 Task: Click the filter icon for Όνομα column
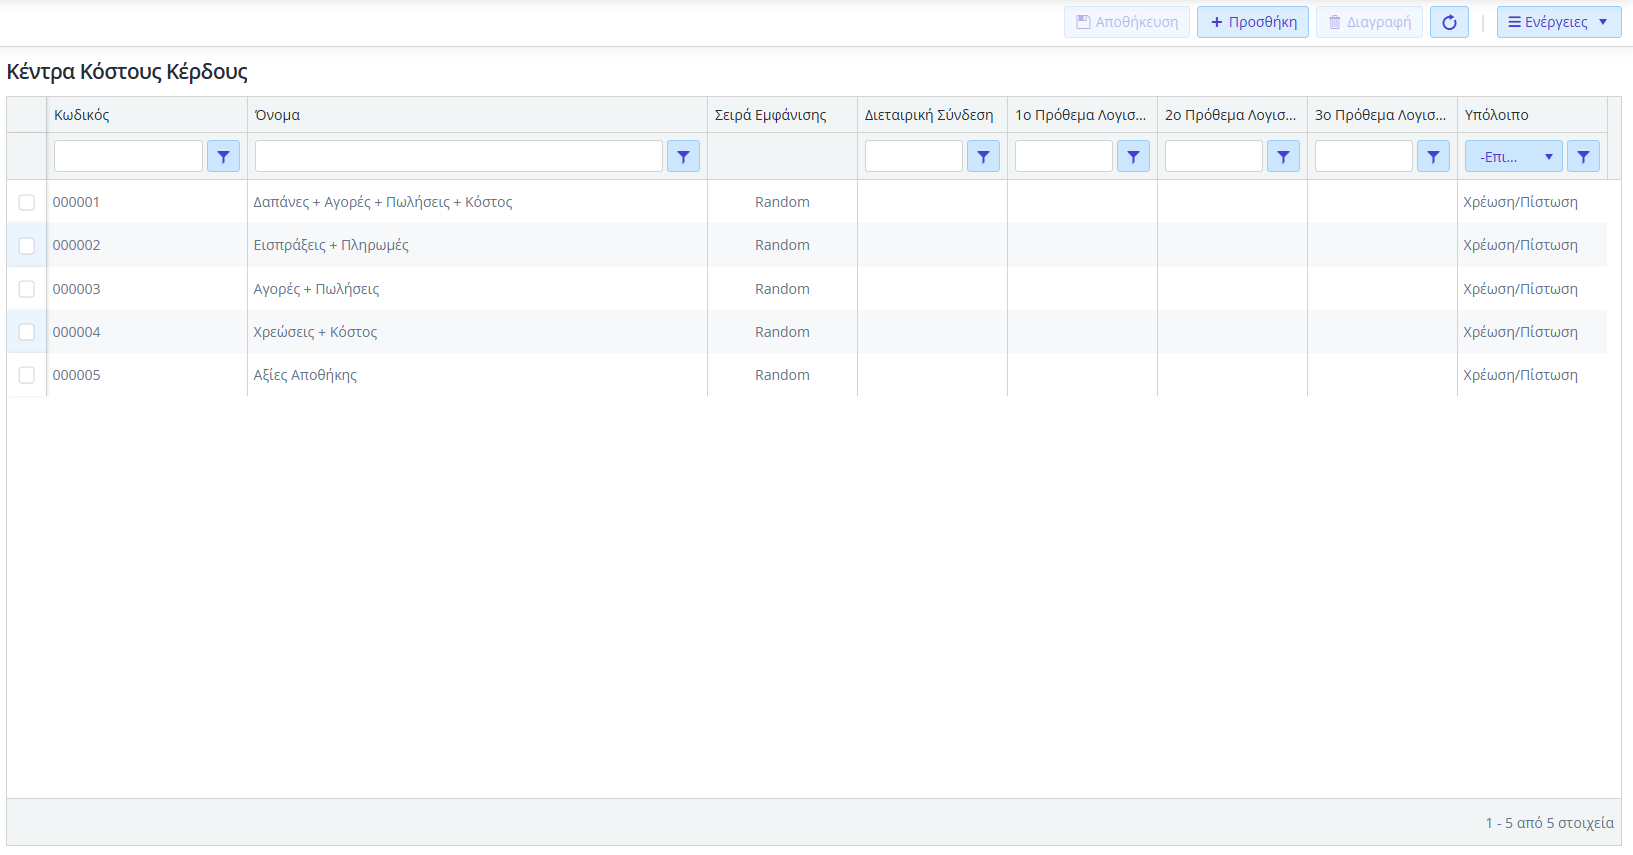point(683,157)
